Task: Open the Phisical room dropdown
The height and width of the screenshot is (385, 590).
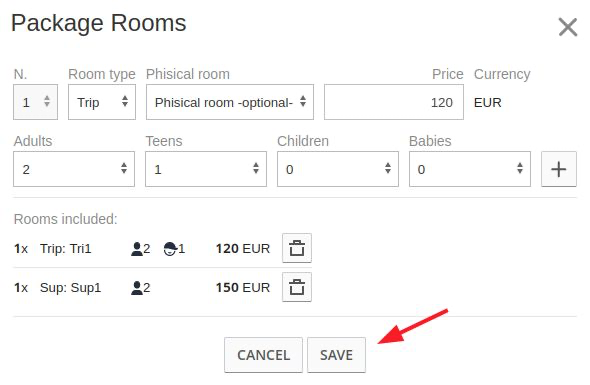Action: (x=230, y=102)
